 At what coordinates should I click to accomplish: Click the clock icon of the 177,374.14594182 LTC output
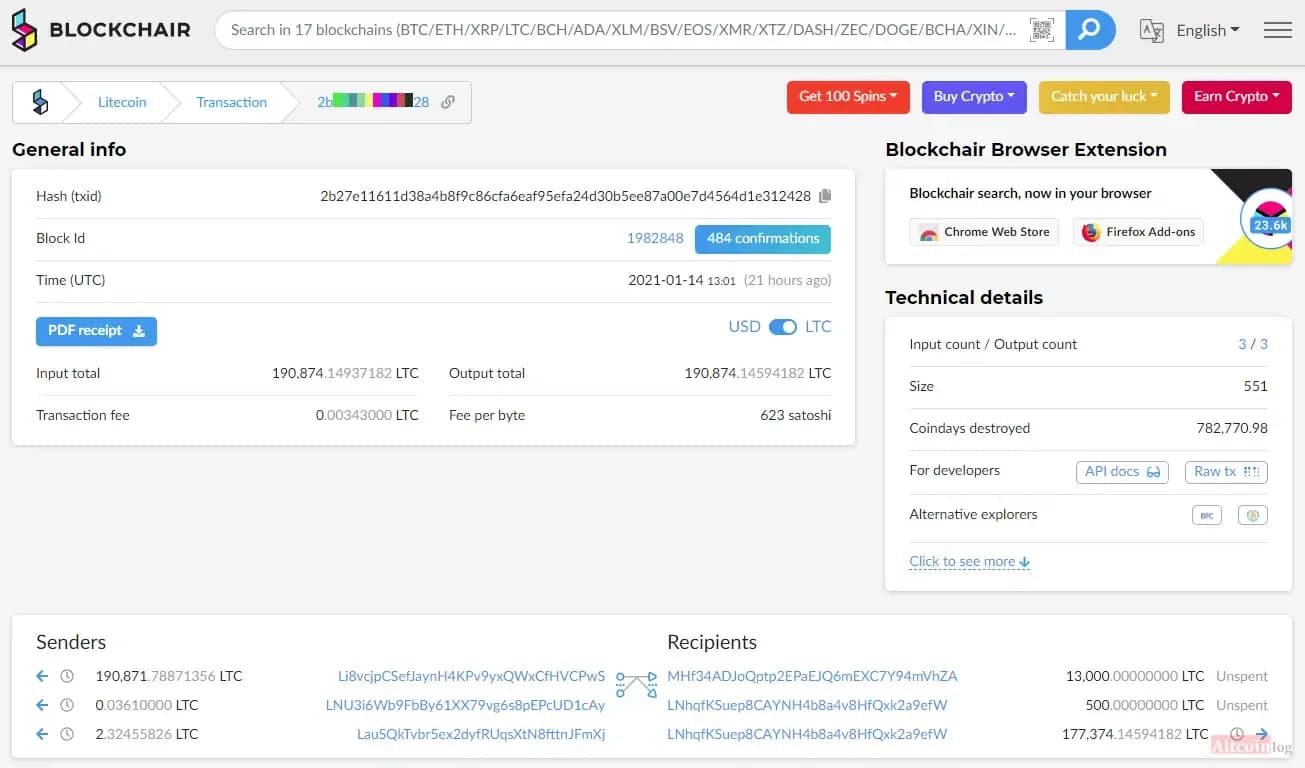coord(1237,734)
